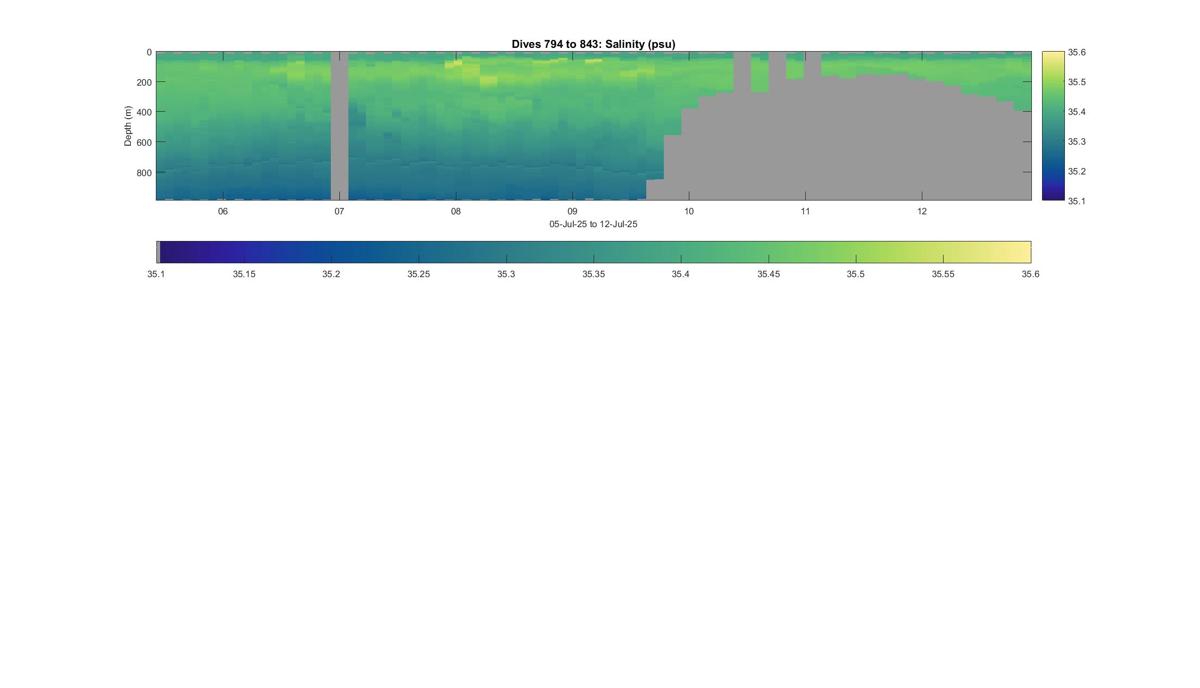
Task: Click the 35.6 label on the vertical colorbar
Action: pyautogui.click(x=1077, y=52)
